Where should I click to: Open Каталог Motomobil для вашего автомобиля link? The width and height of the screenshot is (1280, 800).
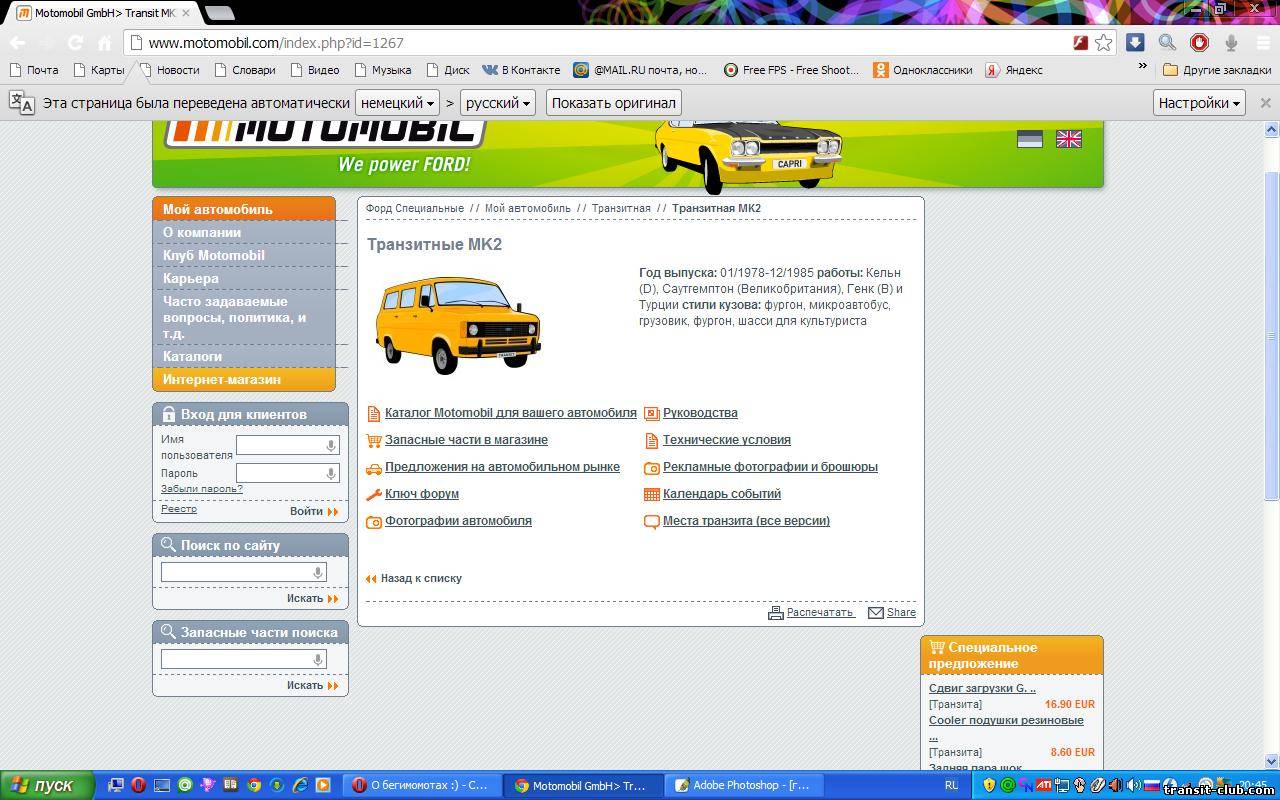(x=511, y=413)
